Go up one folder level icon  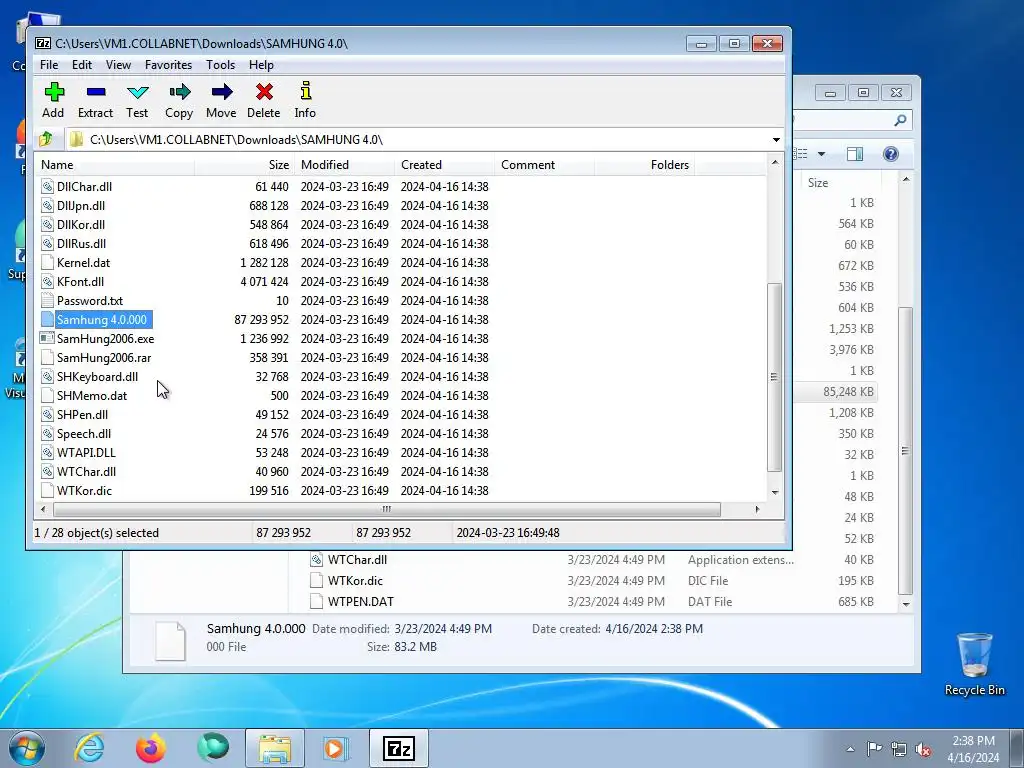click(46, 139)
